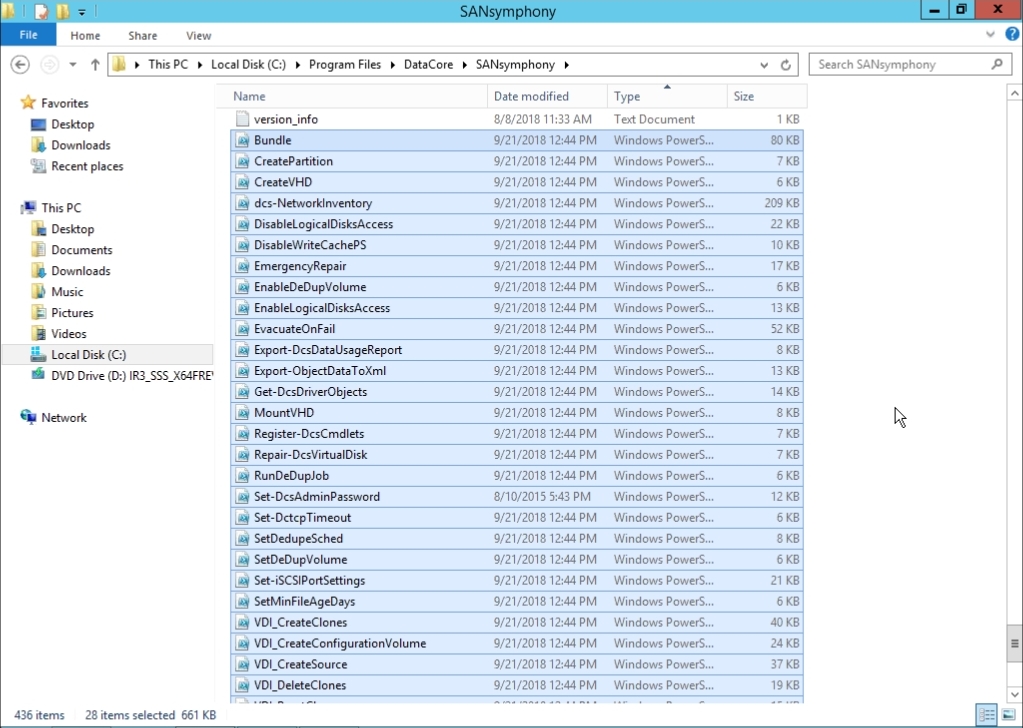
Task: Click the scrollbar up arrow
Action: [1014, 94]
